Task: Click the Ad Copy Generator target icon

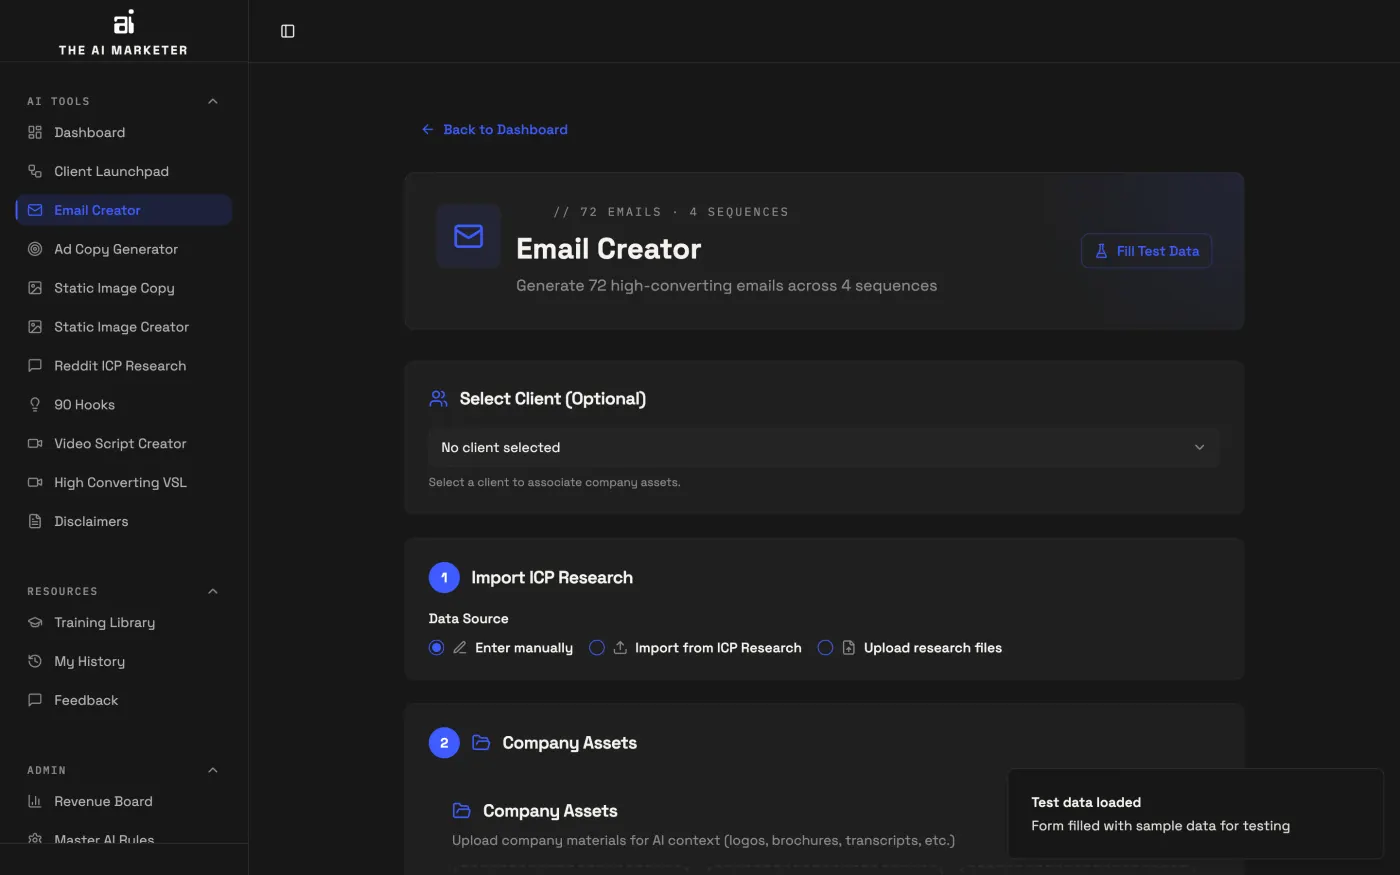Action: (x=35, y=249)
